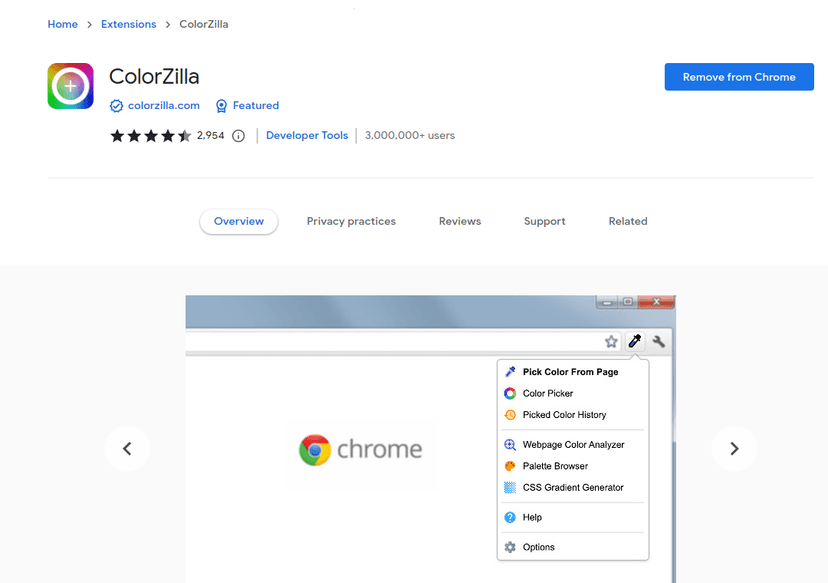Click the ColorZilla breadcrumb text

pyautogui.click(x=204, y=24)
